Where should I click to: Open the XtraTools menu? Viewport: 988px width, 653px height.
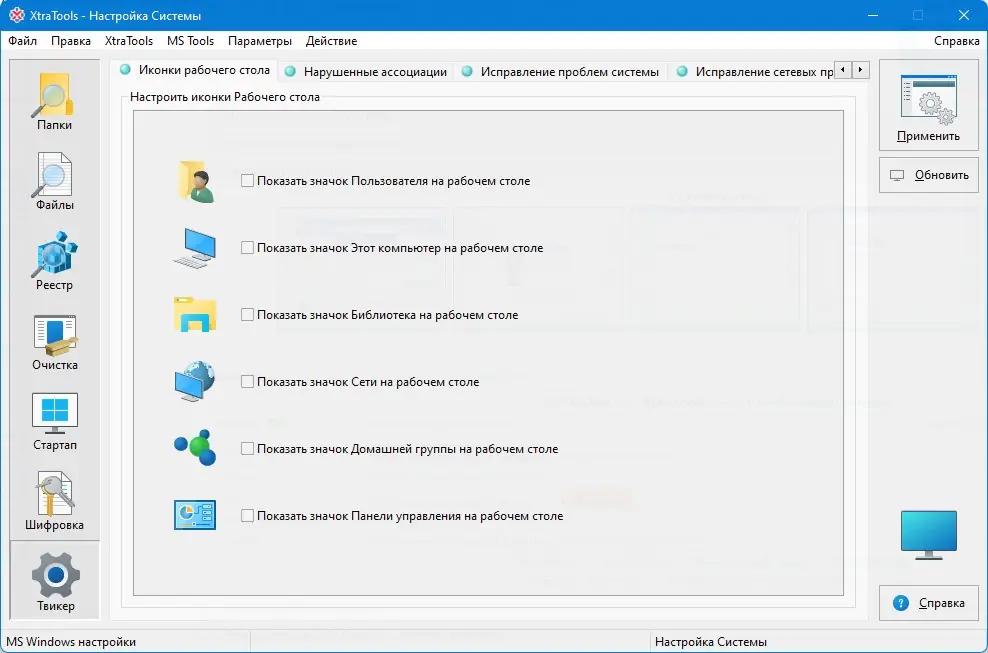[x=129, y=41]
